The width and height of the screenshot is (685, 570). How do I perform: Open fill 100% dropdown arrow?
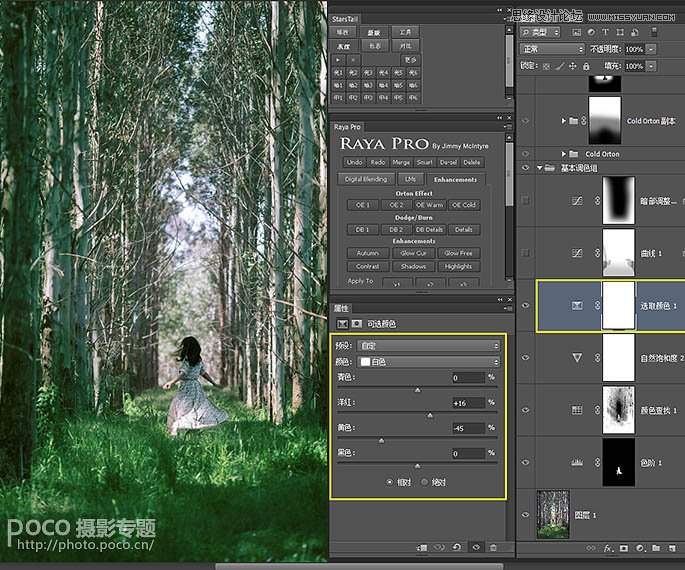tap(651, 66)
